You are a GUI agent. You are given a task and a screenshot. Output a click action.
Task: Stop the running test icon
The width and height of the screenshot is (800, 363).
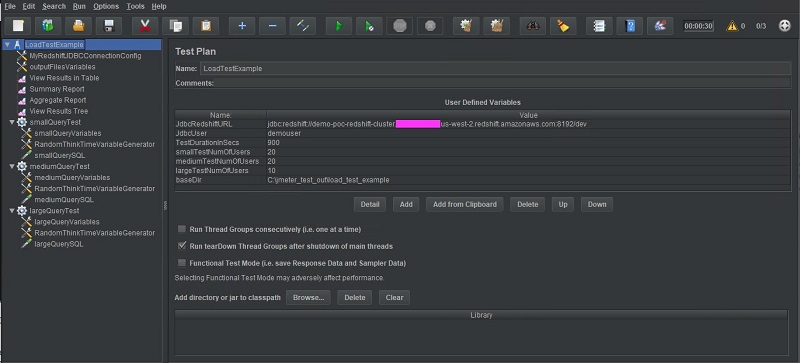[399, 26]
